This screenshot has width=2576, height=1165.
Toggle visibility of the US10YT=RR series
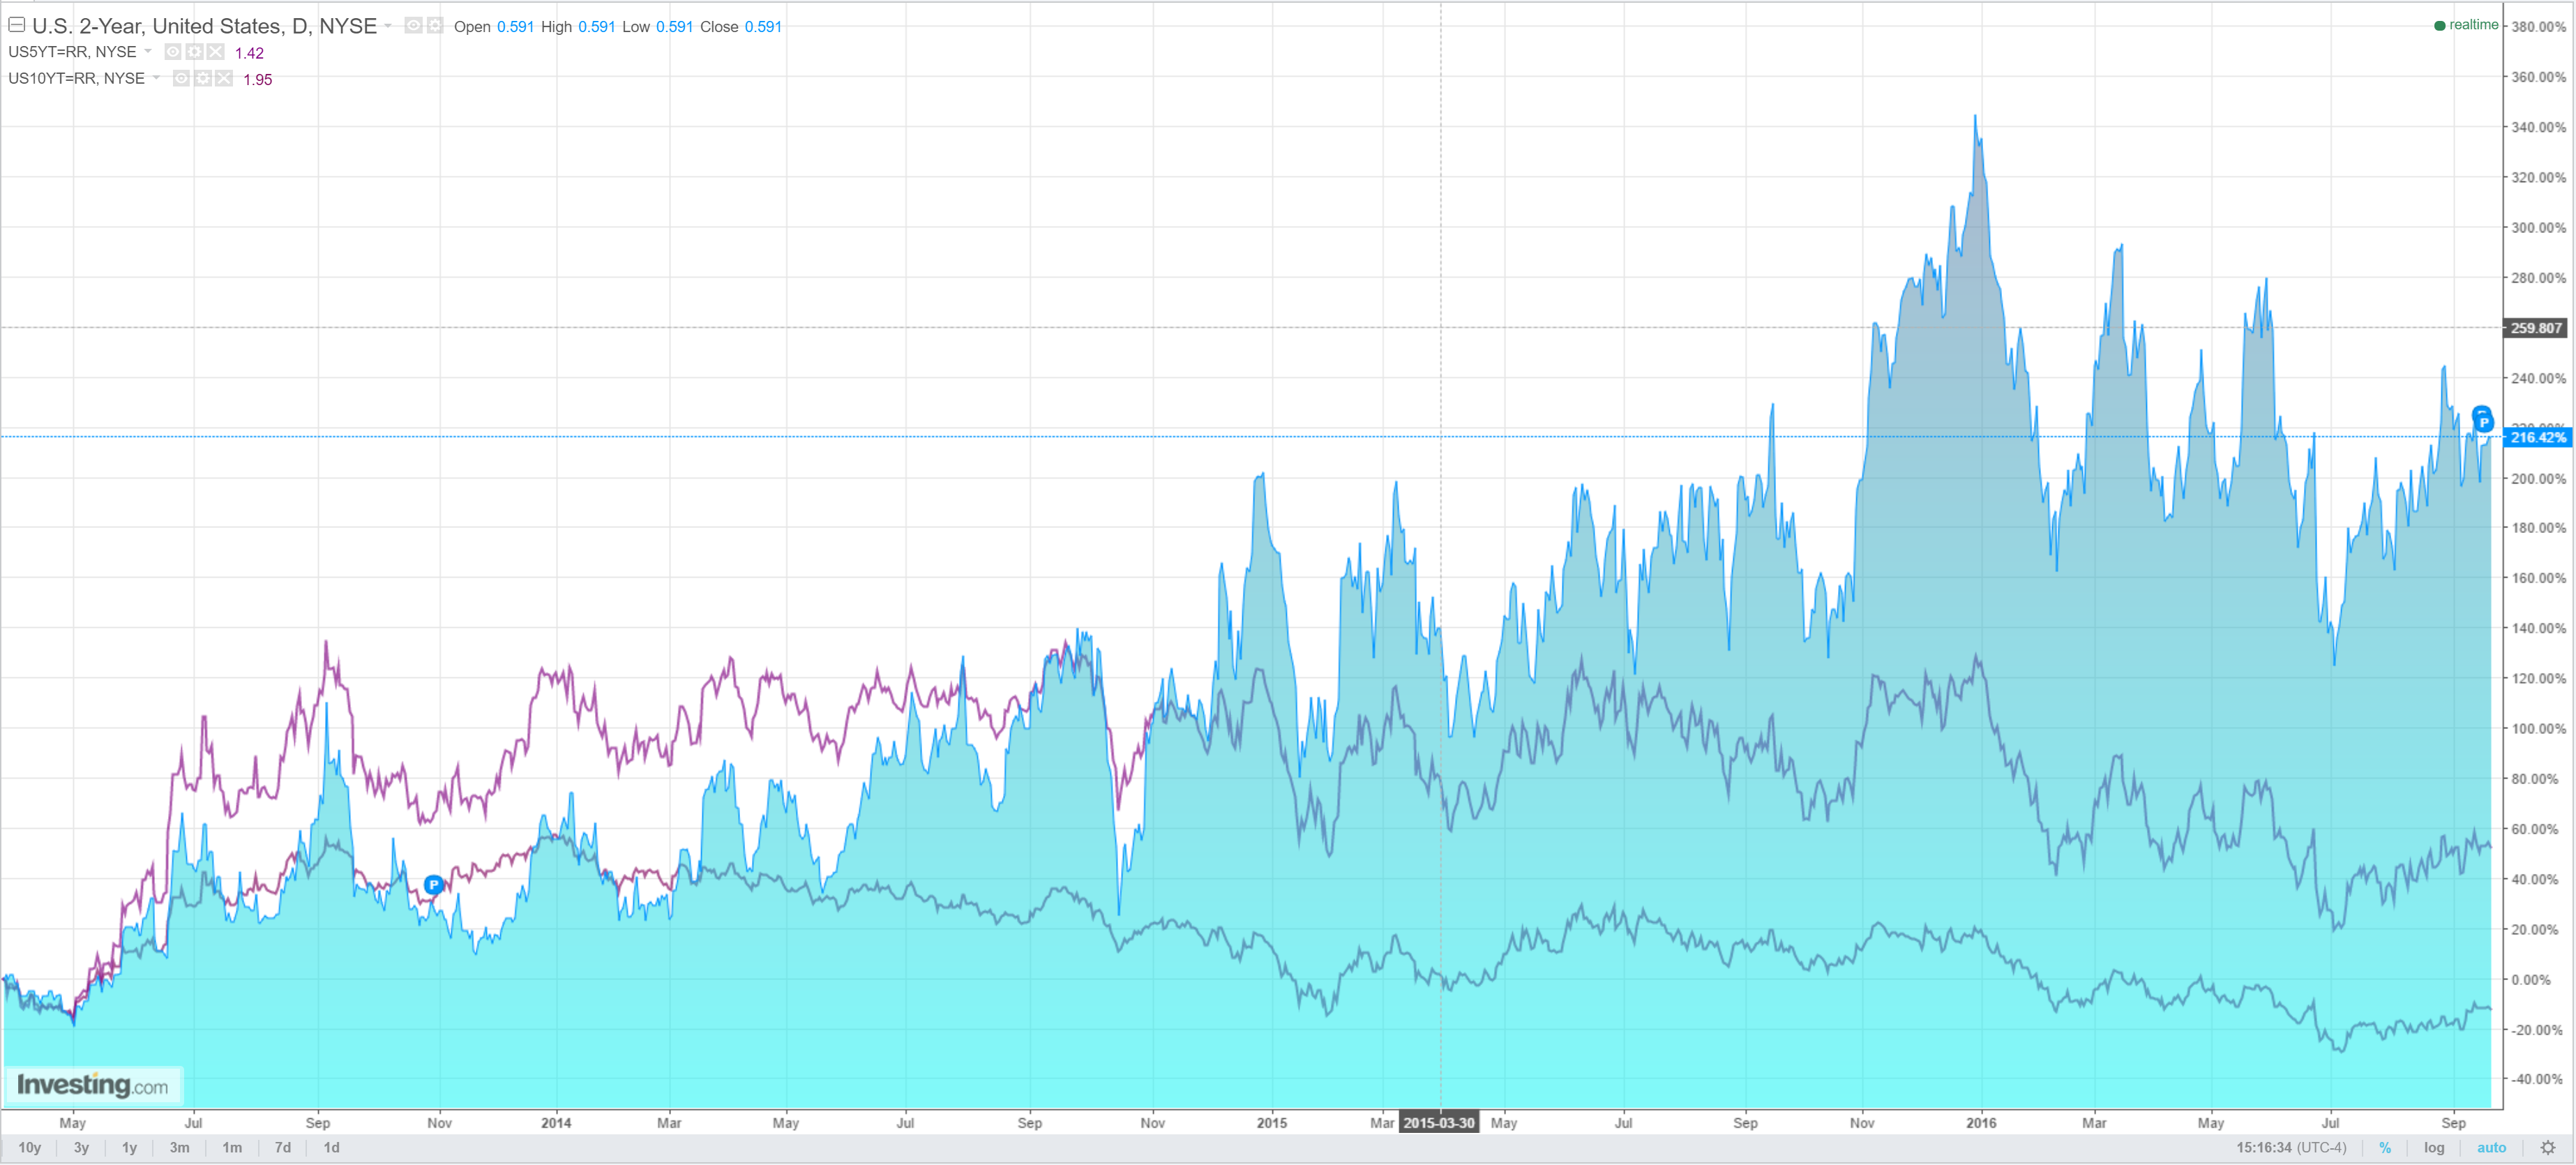pos(181,78)
